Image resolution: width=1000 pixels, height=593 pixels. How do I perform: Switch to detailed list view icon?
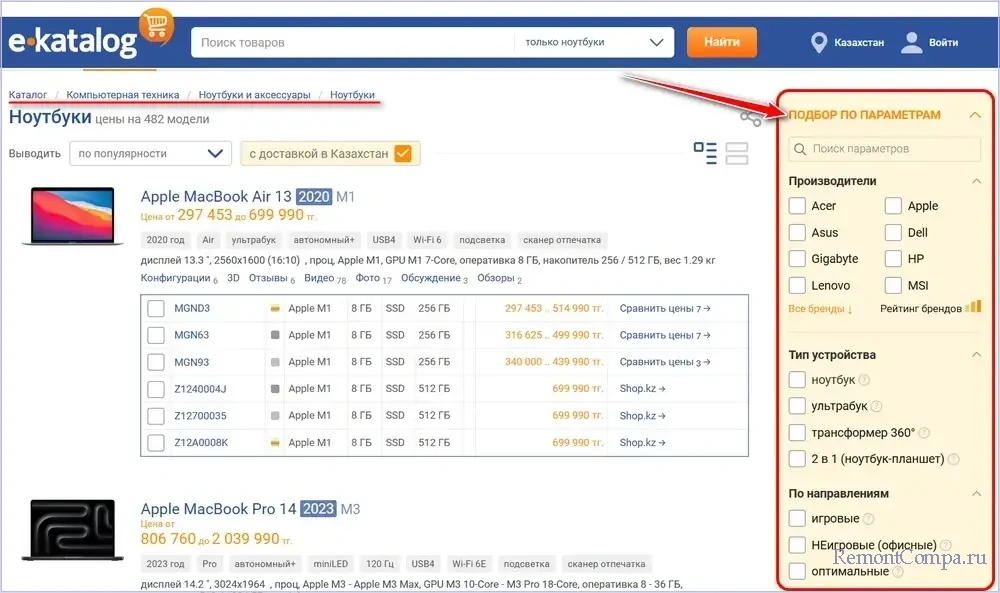(705, 153)
